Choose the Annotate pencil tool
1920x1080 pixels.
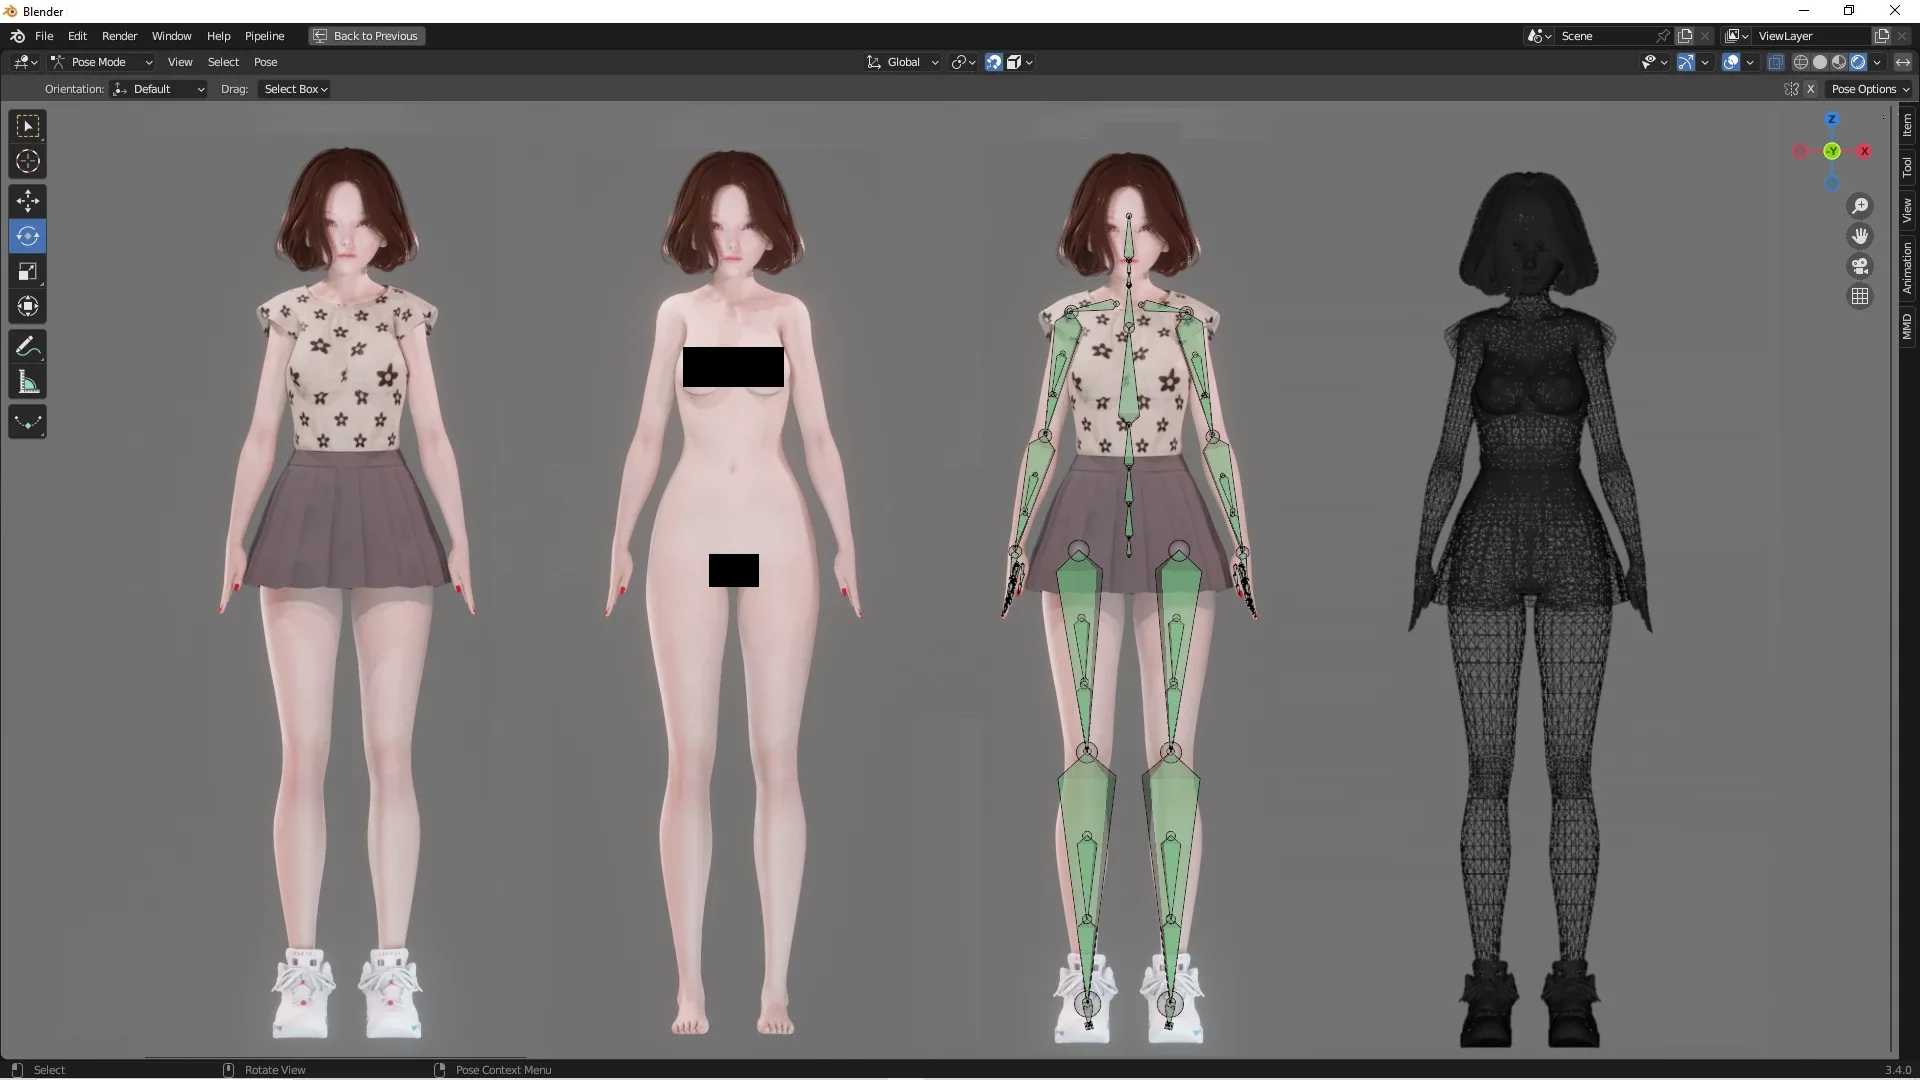tap(27, 347)
